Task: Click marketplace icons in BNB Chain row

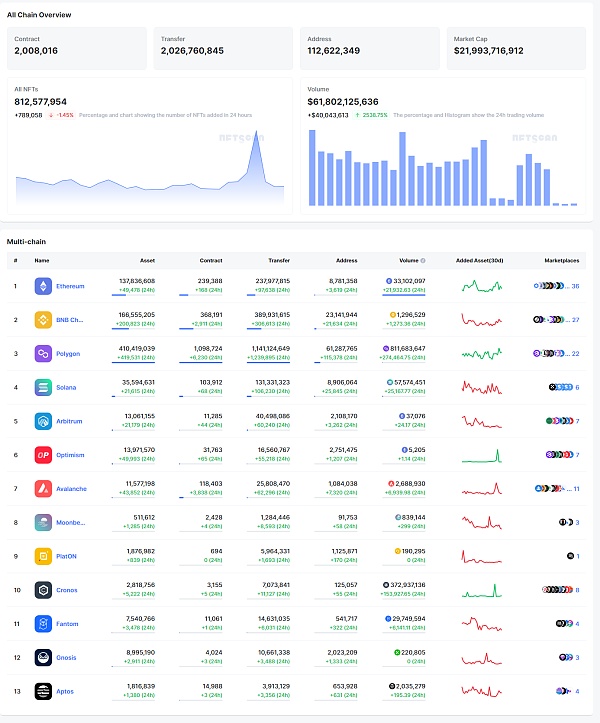Action: click(x=548, y=320)
